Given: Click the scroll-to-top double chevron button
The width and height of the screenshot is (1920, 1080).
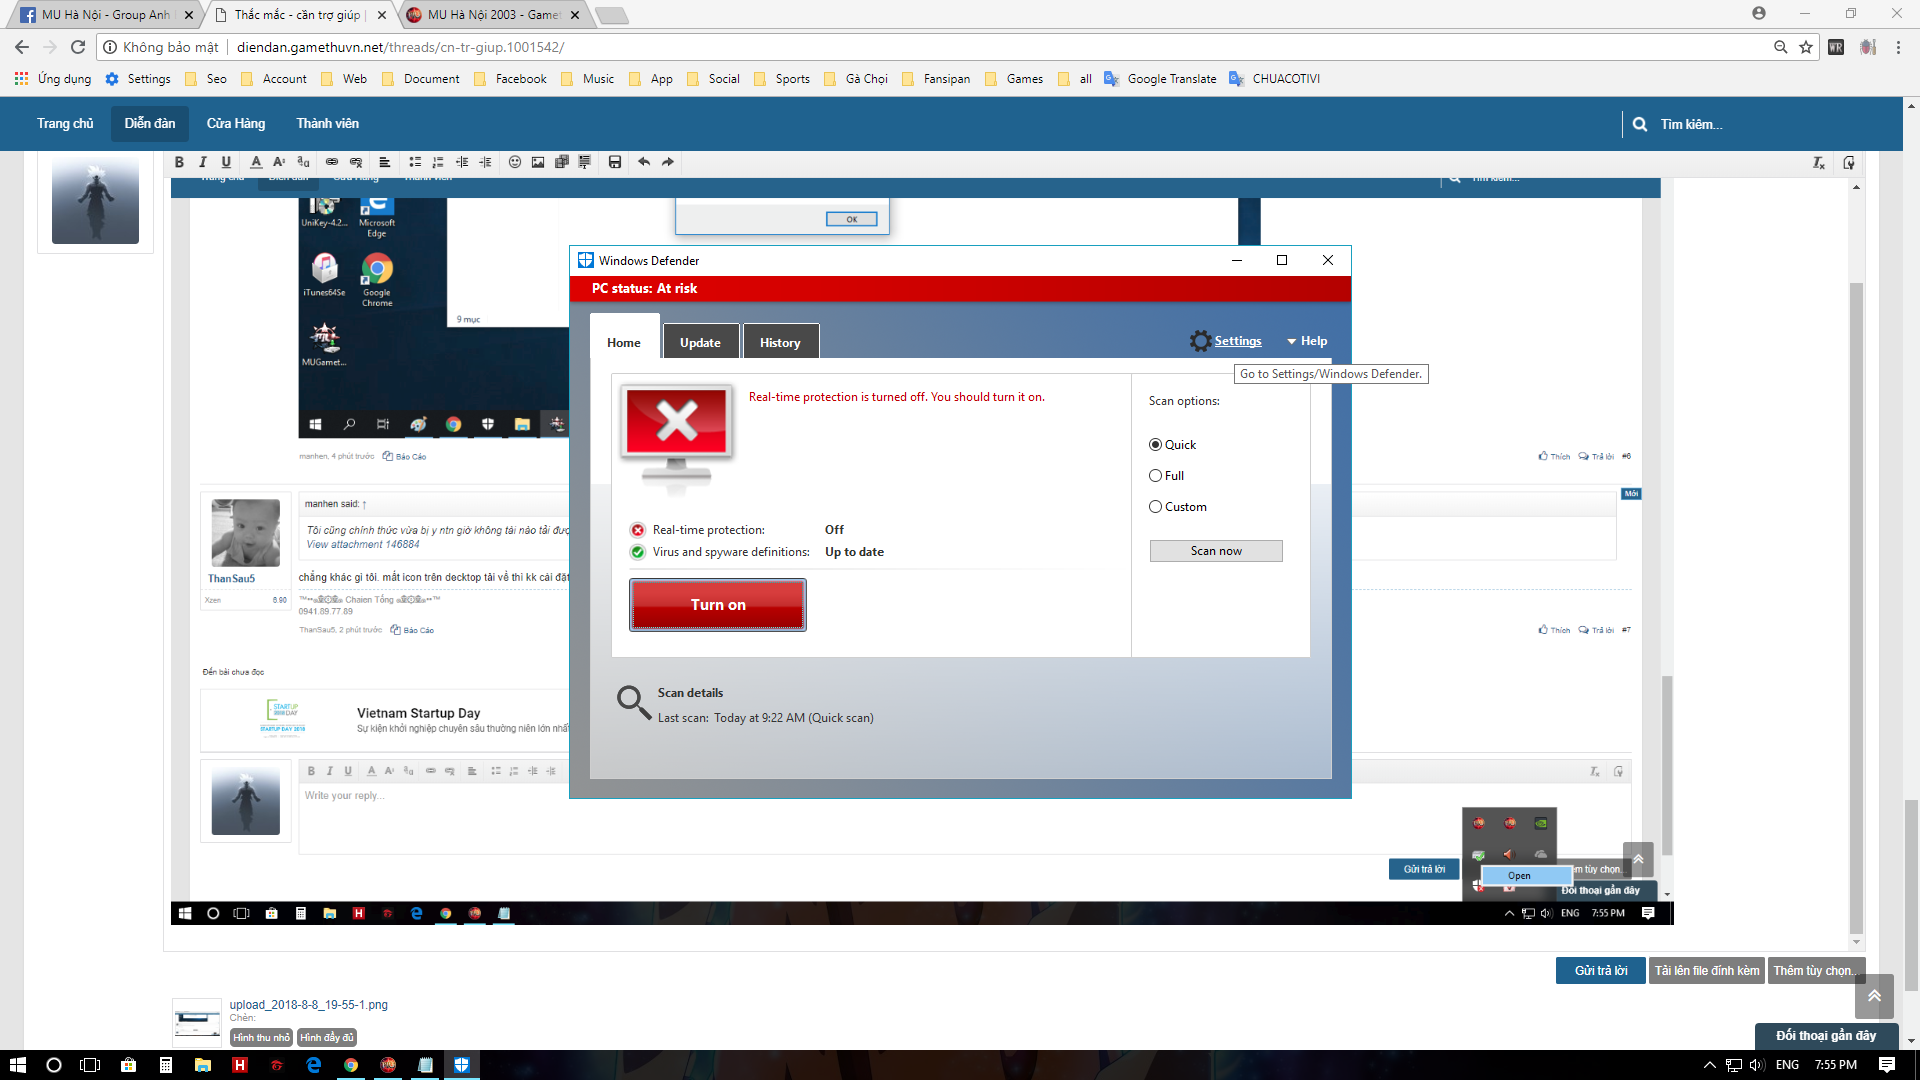Looking at the screenshot, I should pos(1875,996).
